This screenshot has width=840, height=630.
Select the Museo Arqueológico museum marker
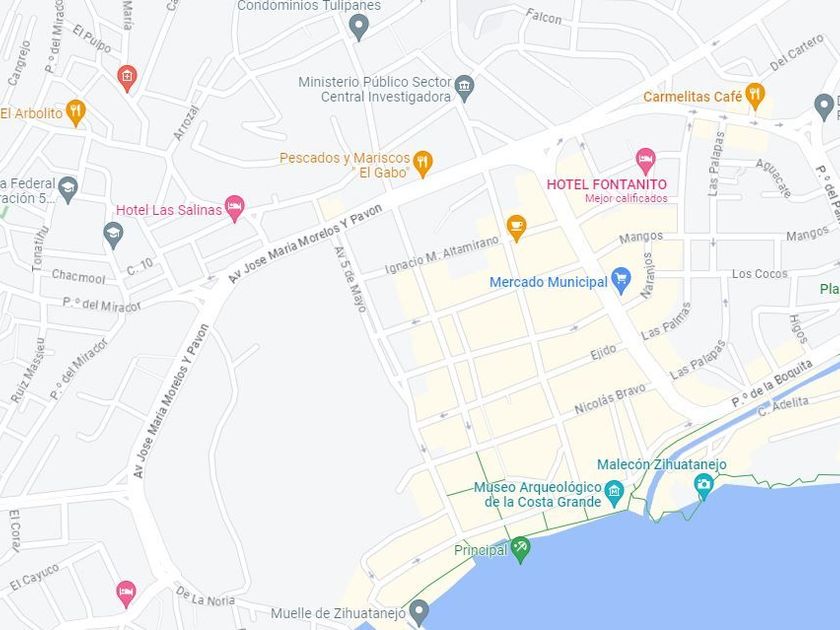pos(614,493)
